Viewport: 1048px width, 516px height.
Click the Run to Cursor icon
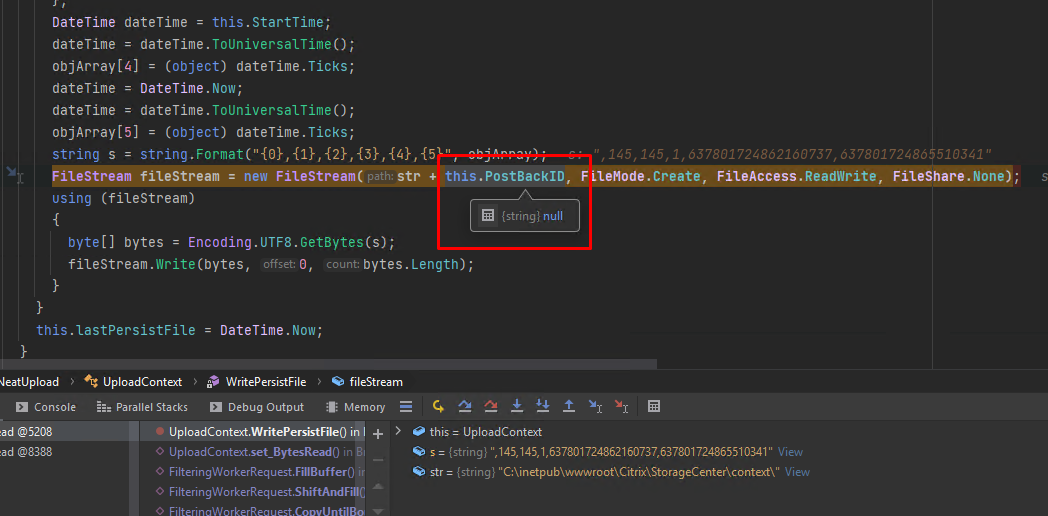(595, 407)
